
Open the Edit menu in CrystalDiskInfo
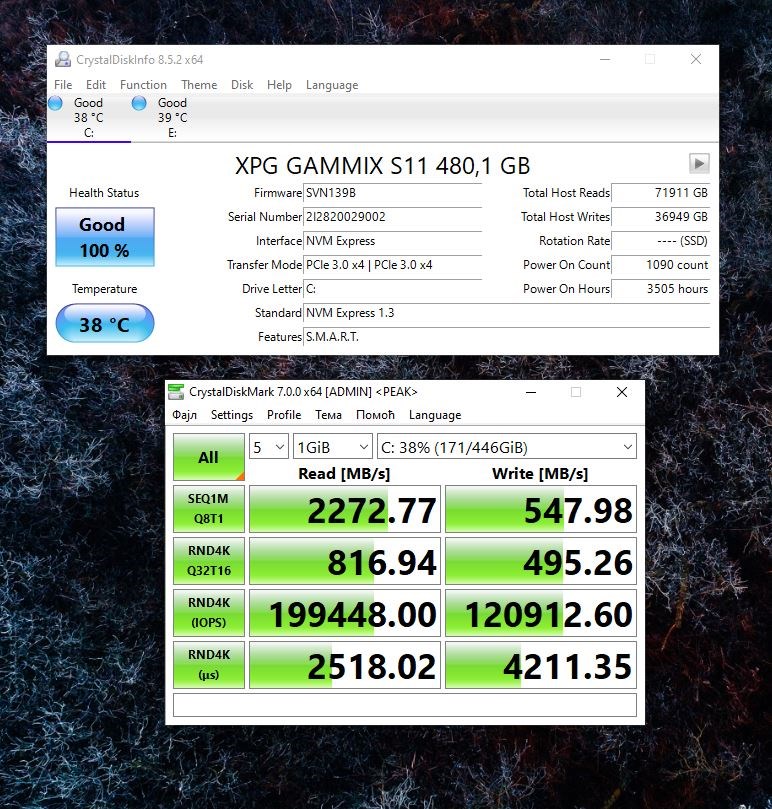coord(95,85)
